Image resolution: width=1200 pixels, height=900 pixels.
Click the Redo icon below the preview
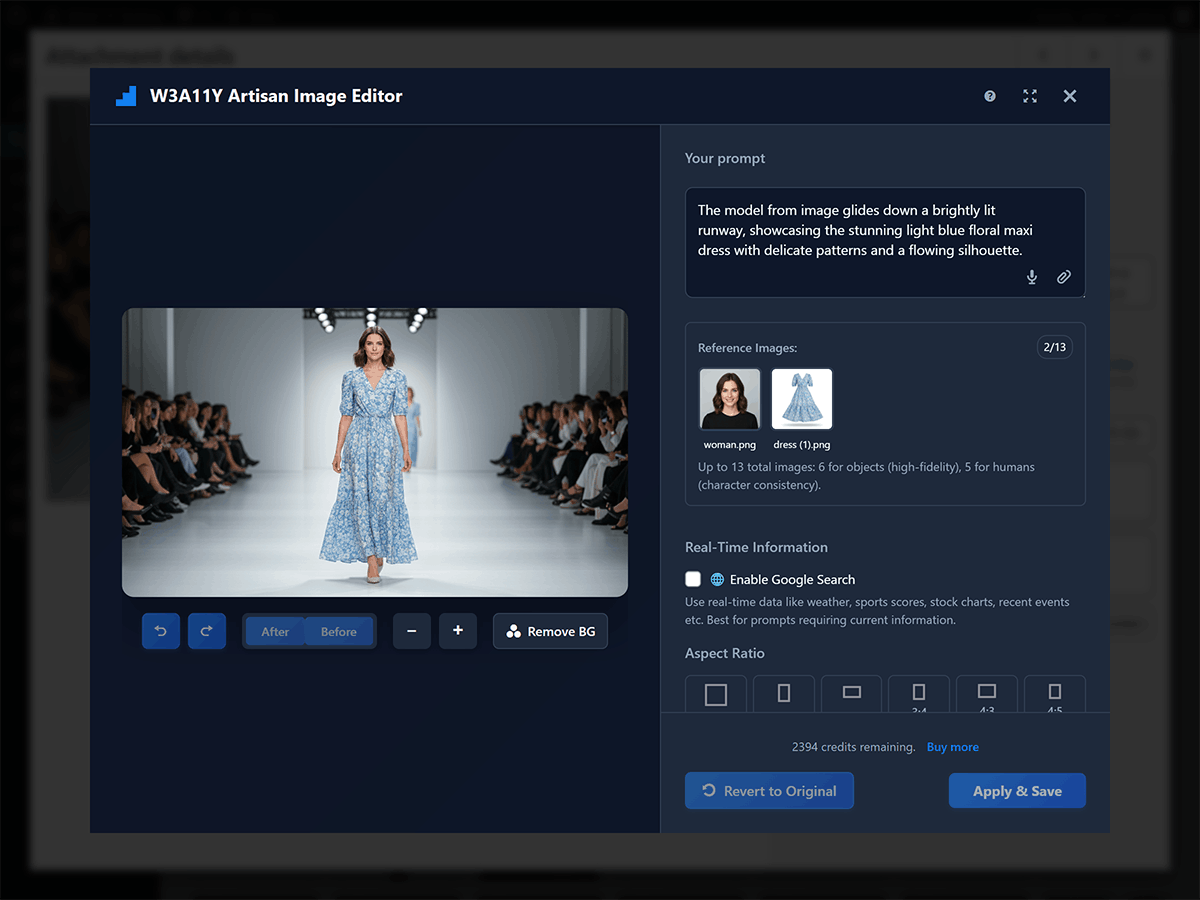[x=207, y=631]
